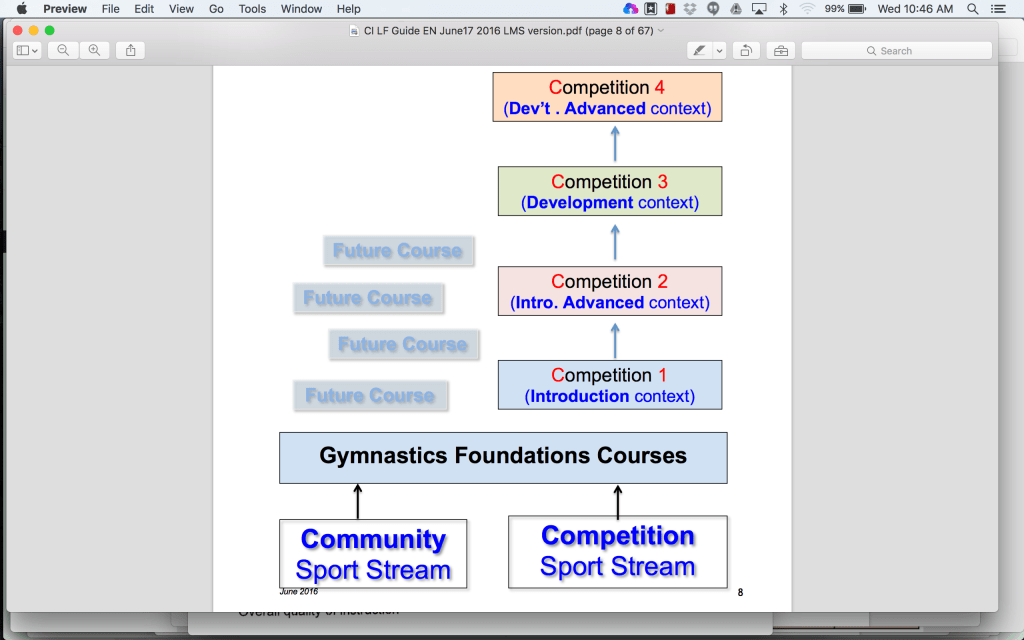This screenshot has height=640, width=1024.
Task: Open the Share button in toolbar
Action: pos(130,50)
